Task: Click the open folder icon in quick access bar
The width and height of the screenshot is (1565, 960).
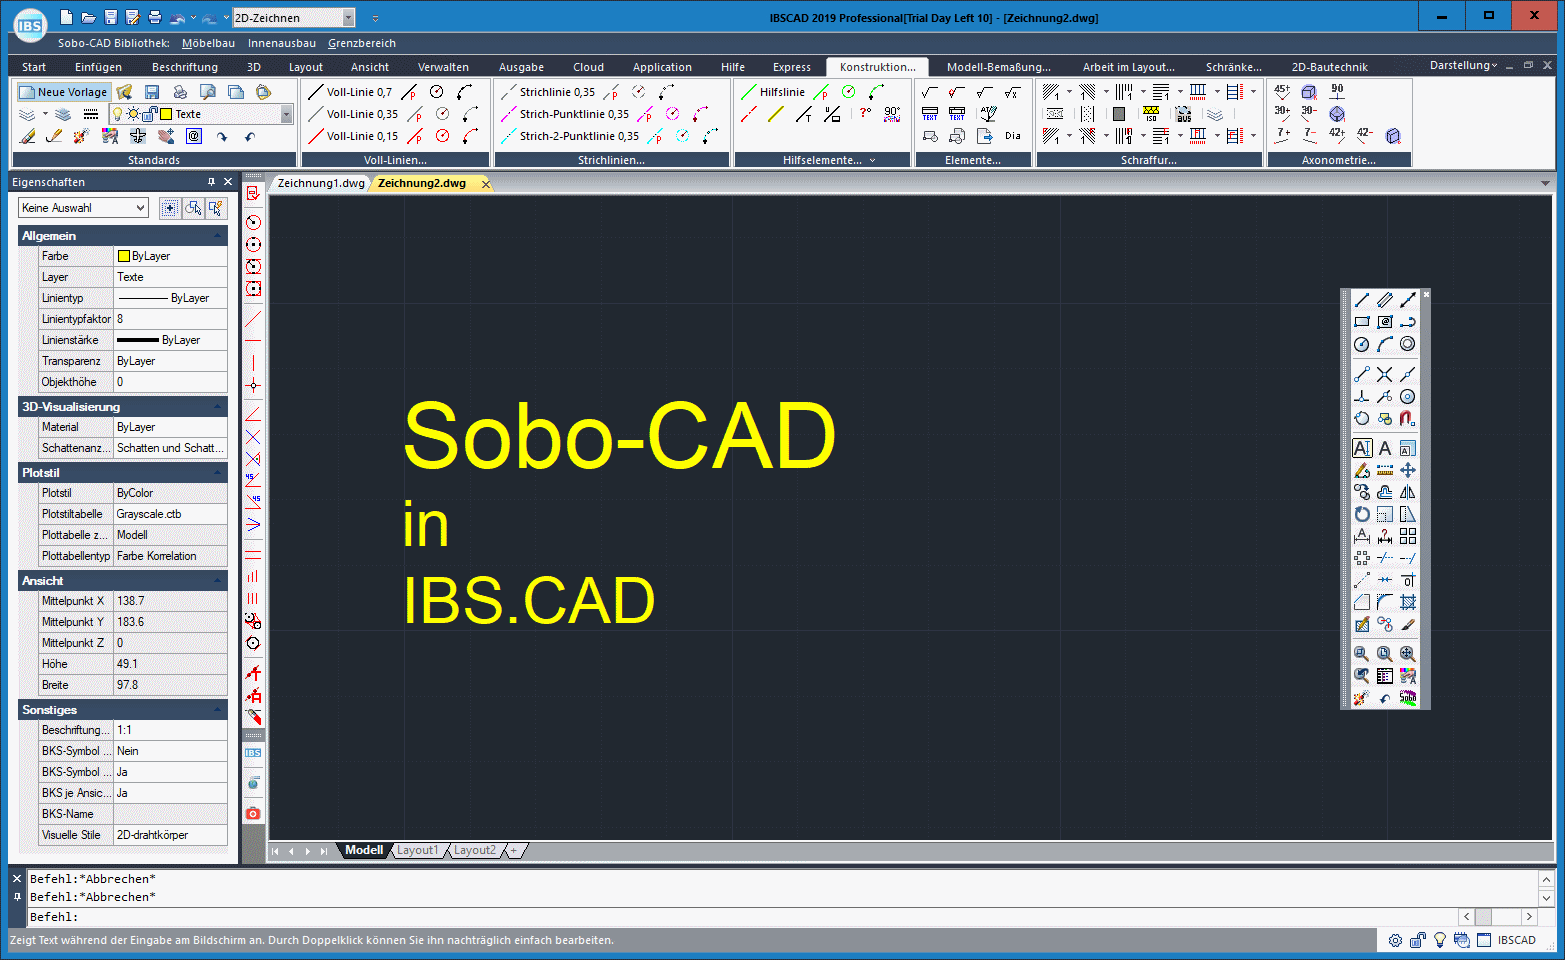Action: 88,17
